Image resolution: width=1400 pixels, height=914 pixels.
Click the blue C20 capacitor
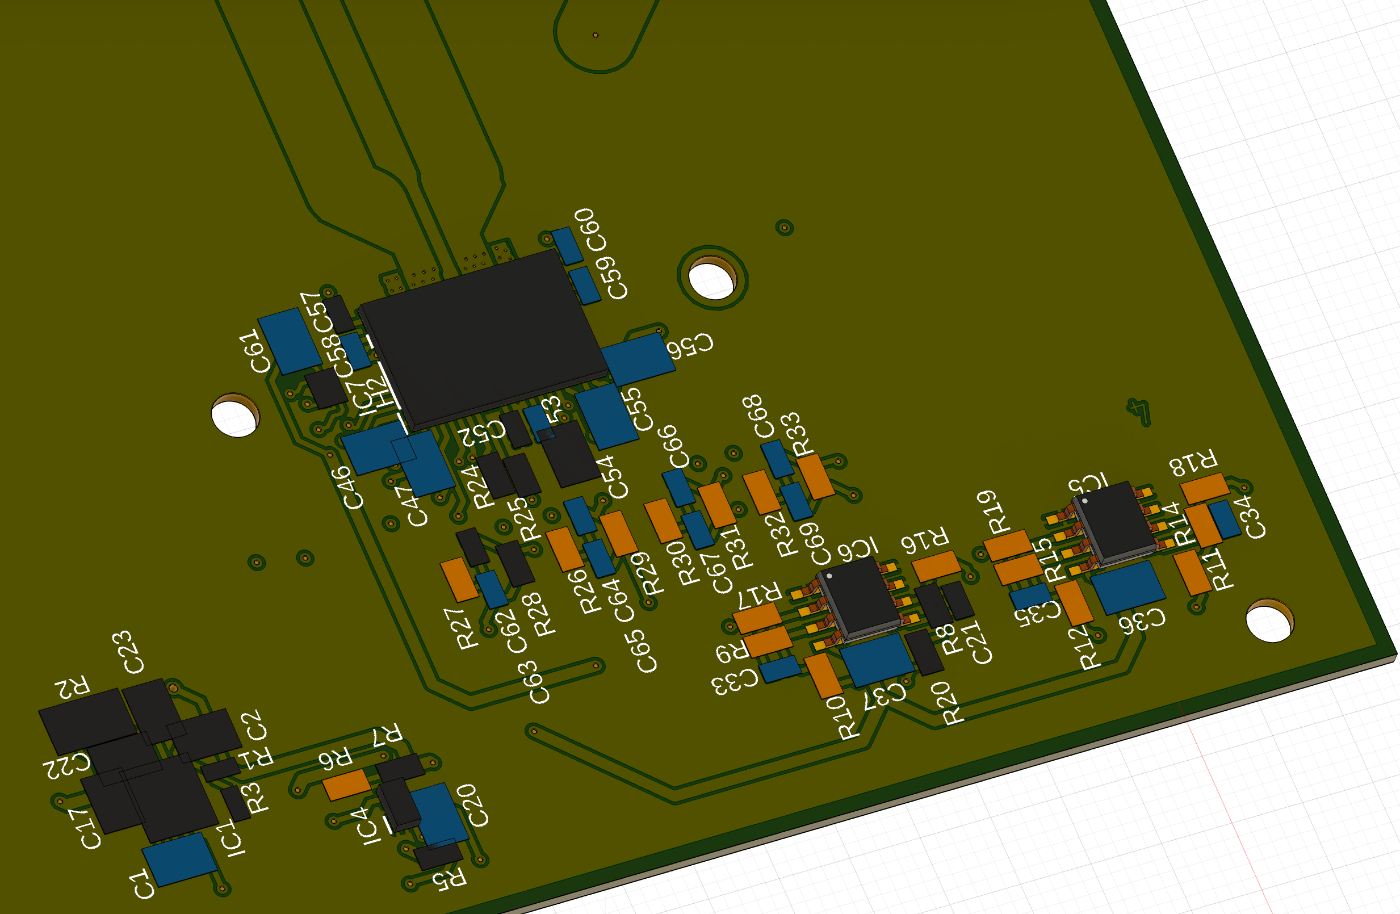pyautogui.click(x=439, y=813)
